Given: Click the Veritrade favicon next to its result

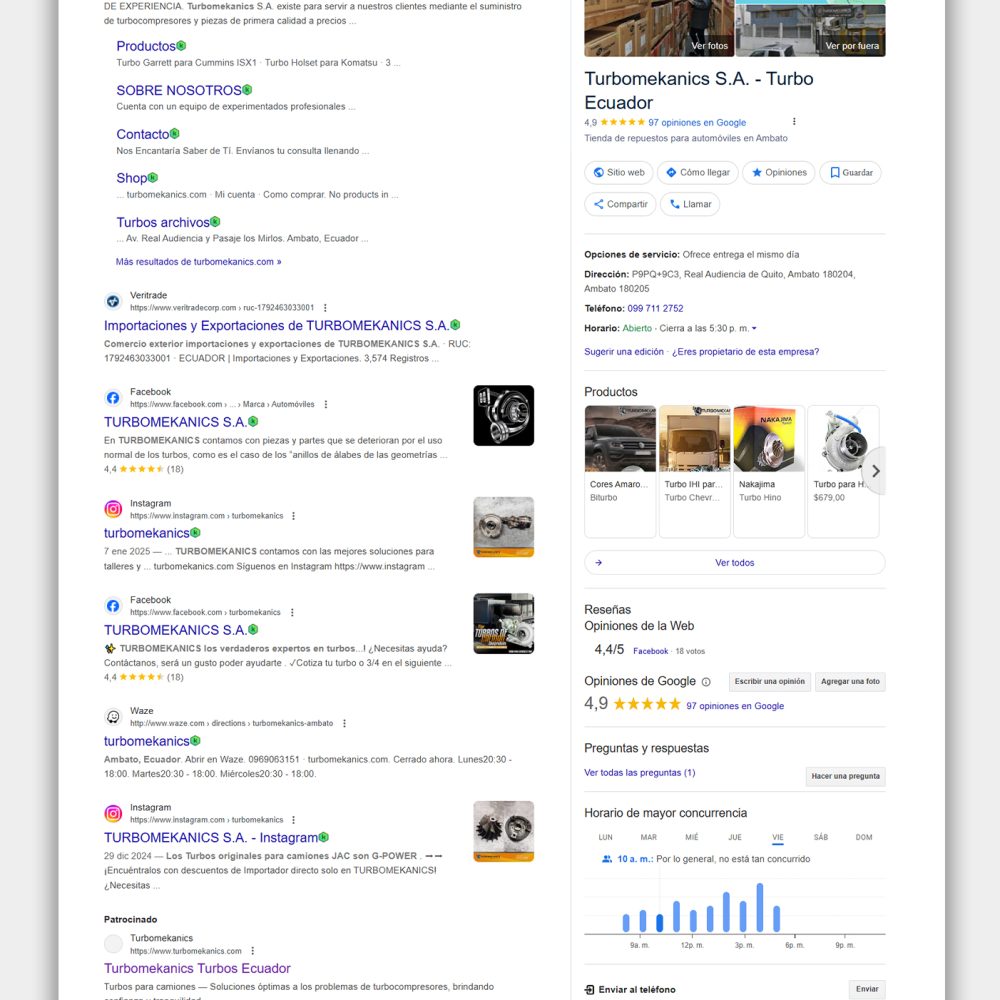Looking at the screenshot, I should point(113,300).
